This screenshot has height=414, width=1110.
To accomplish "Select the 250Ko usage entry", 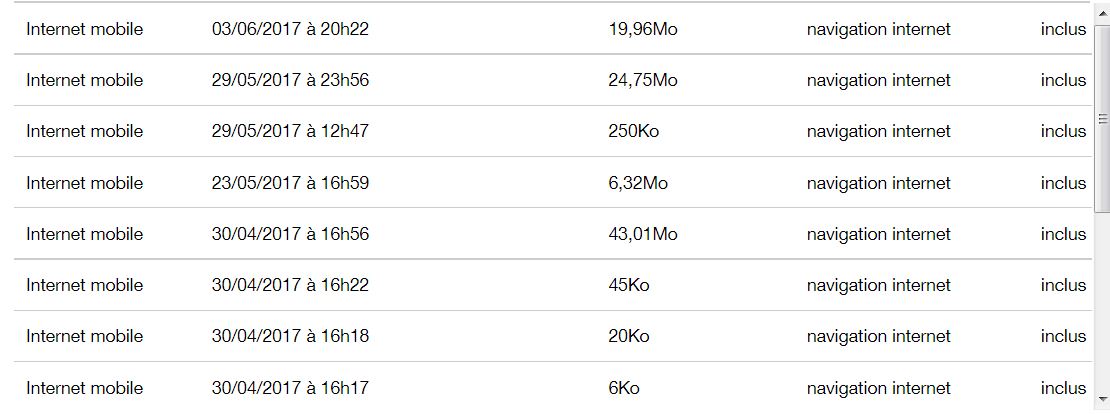I will (x=633, y=131).
